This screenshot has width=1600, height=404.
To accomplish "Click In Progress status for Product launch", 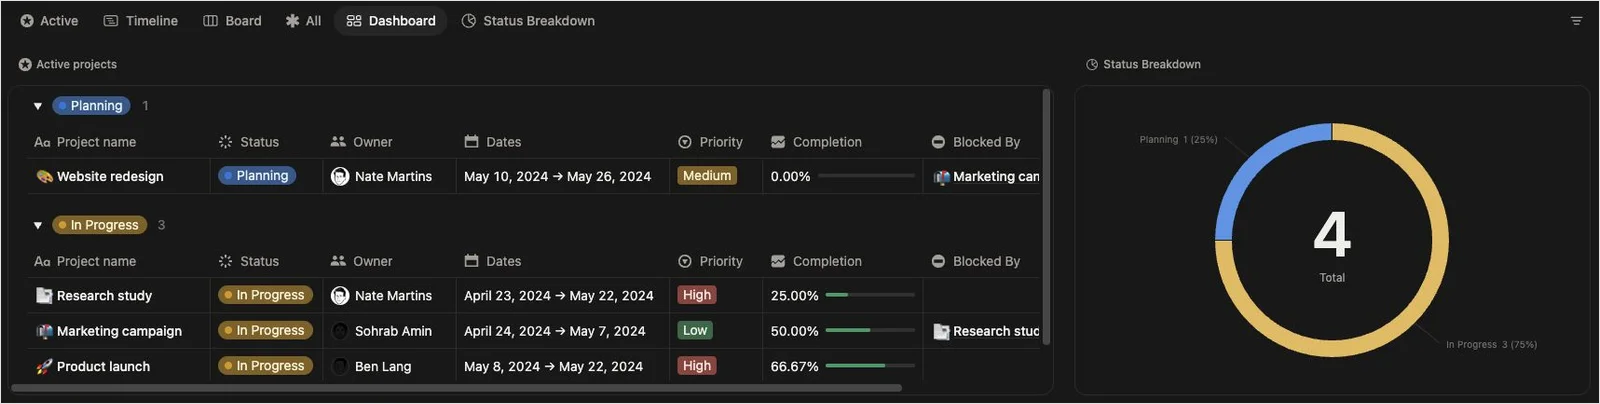I will (266, 366).
